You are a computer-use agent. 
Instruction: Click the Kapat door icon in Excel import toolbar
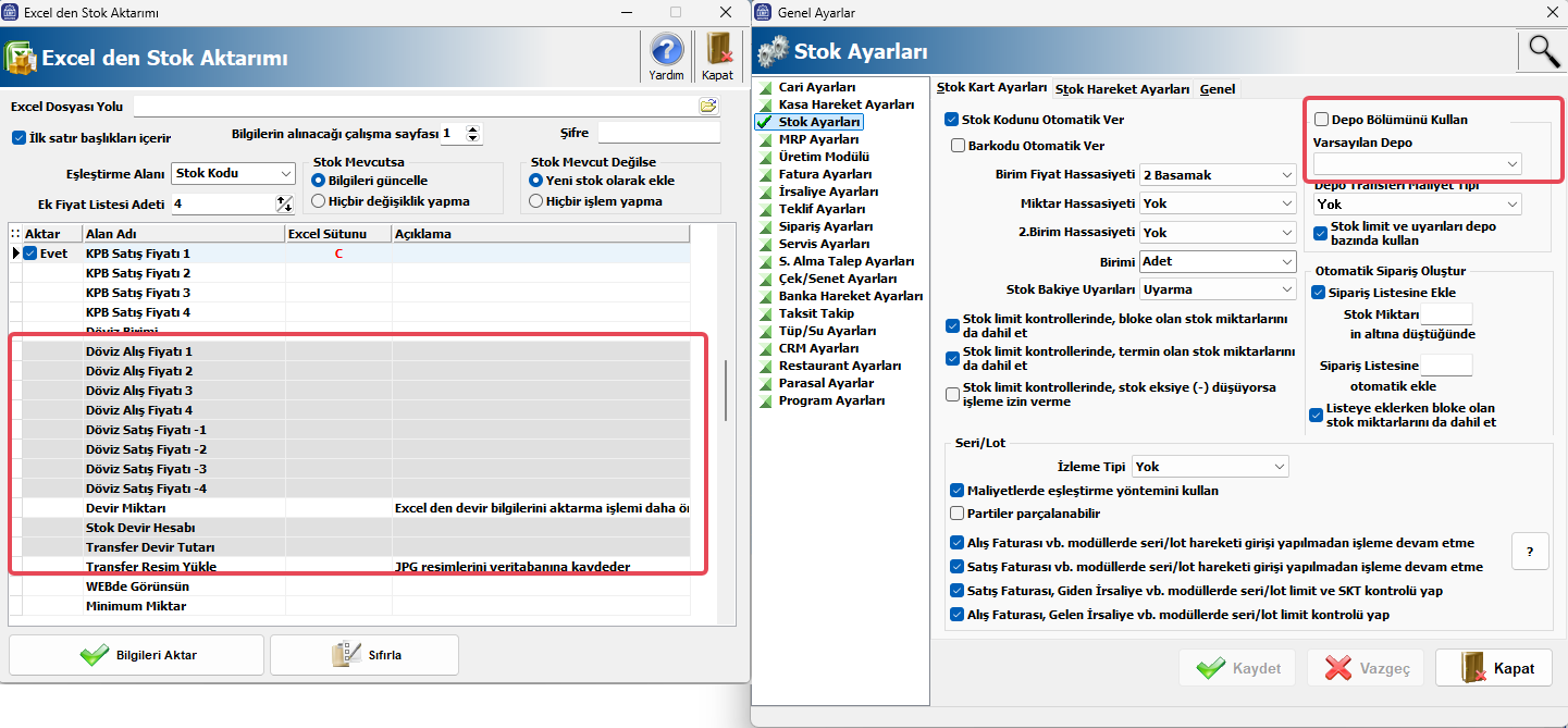717,56
